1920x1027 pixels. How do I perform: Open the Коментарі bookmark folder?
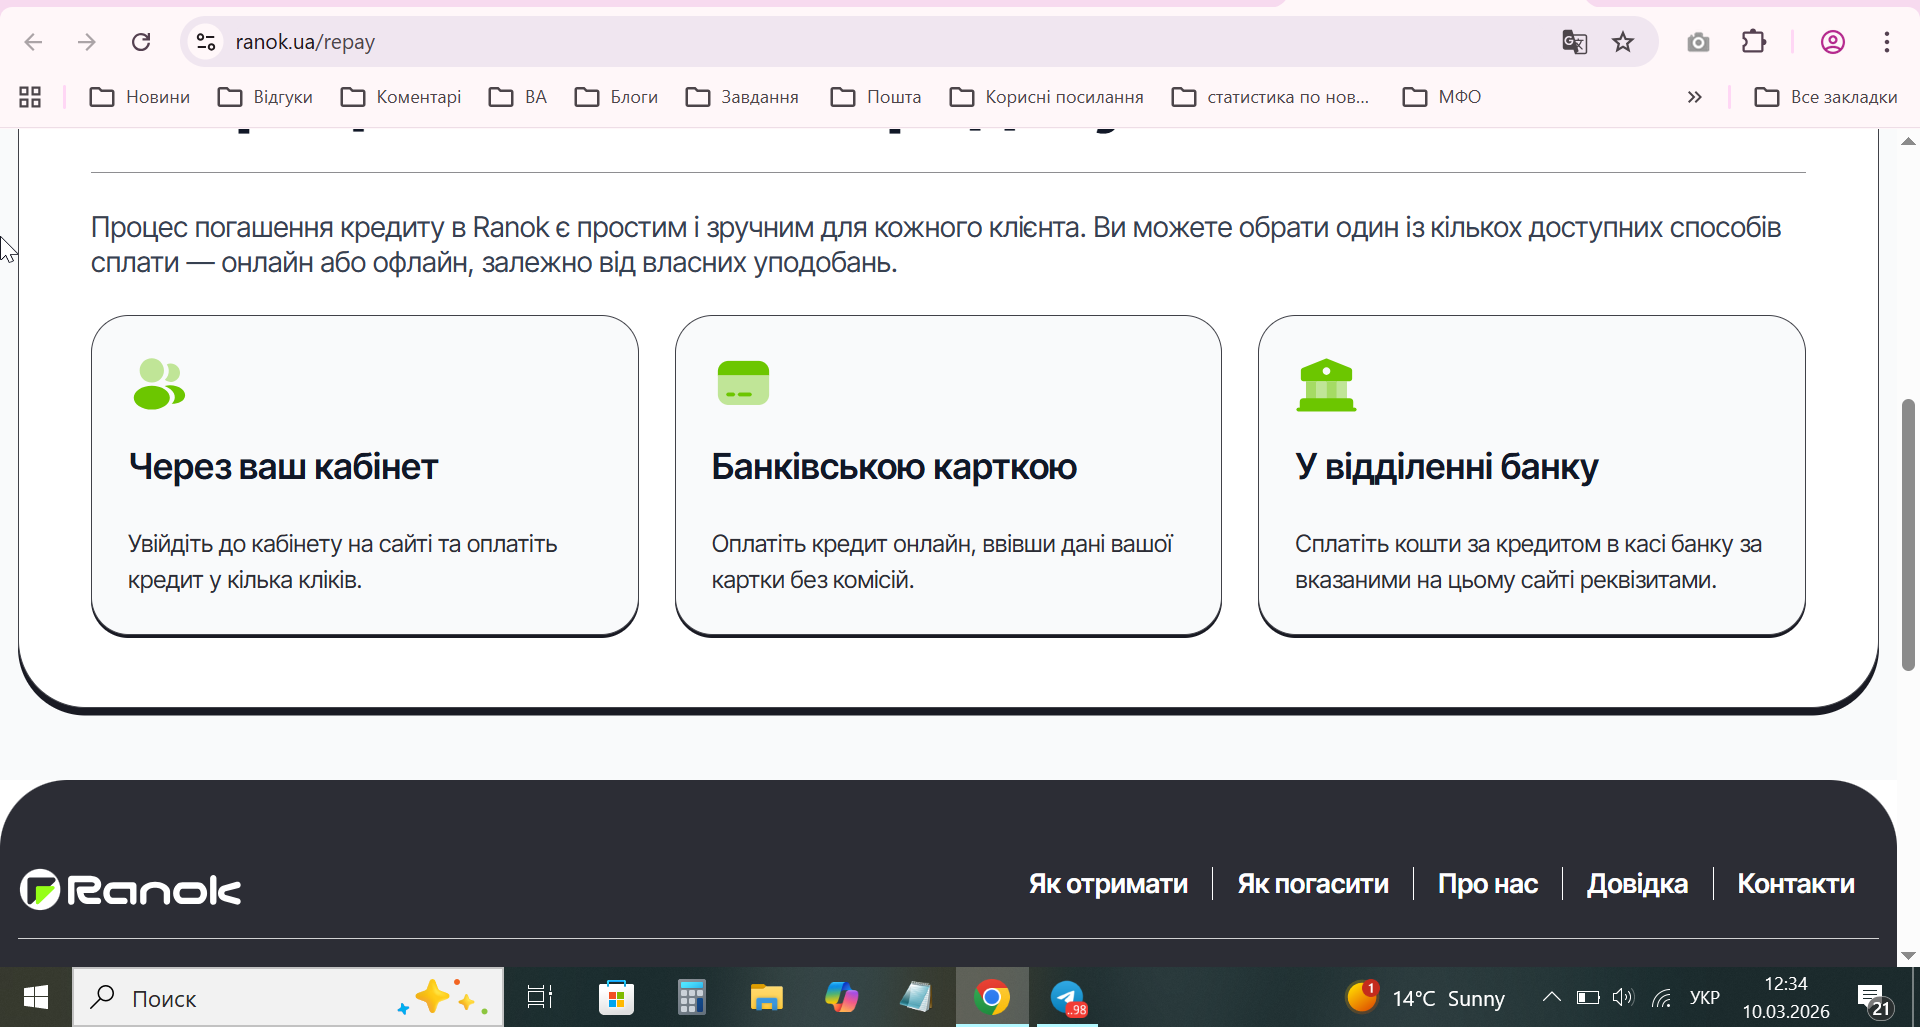(x=401, y=97)
